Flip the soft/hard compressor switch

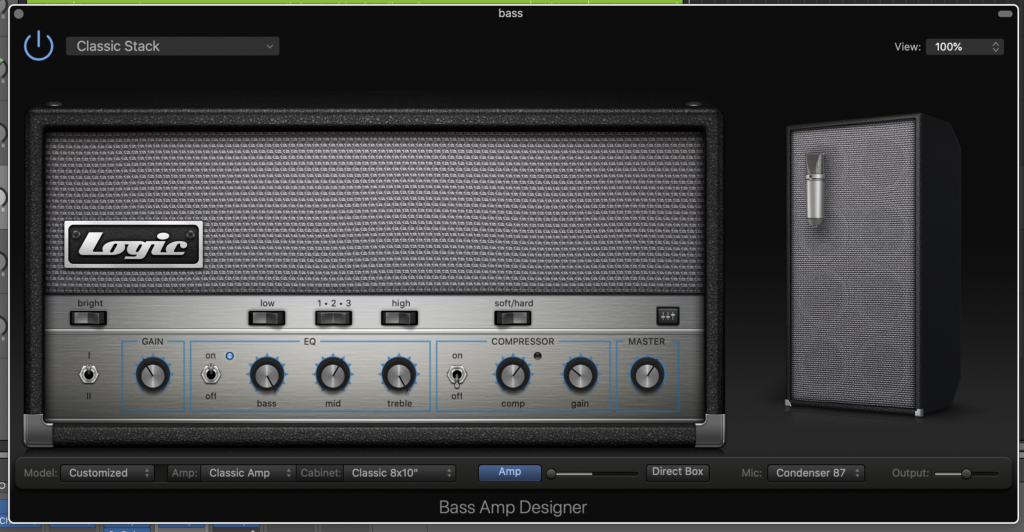[513, 319]
